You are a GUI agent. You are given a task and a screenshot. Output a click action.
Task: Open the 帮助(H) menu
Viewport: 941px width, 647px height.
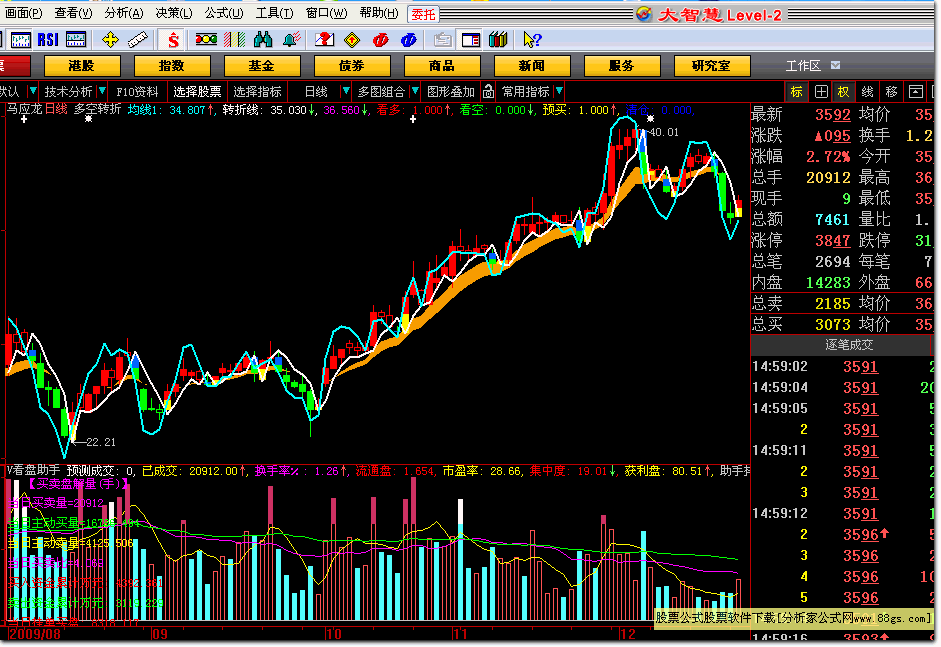(379, 13)
